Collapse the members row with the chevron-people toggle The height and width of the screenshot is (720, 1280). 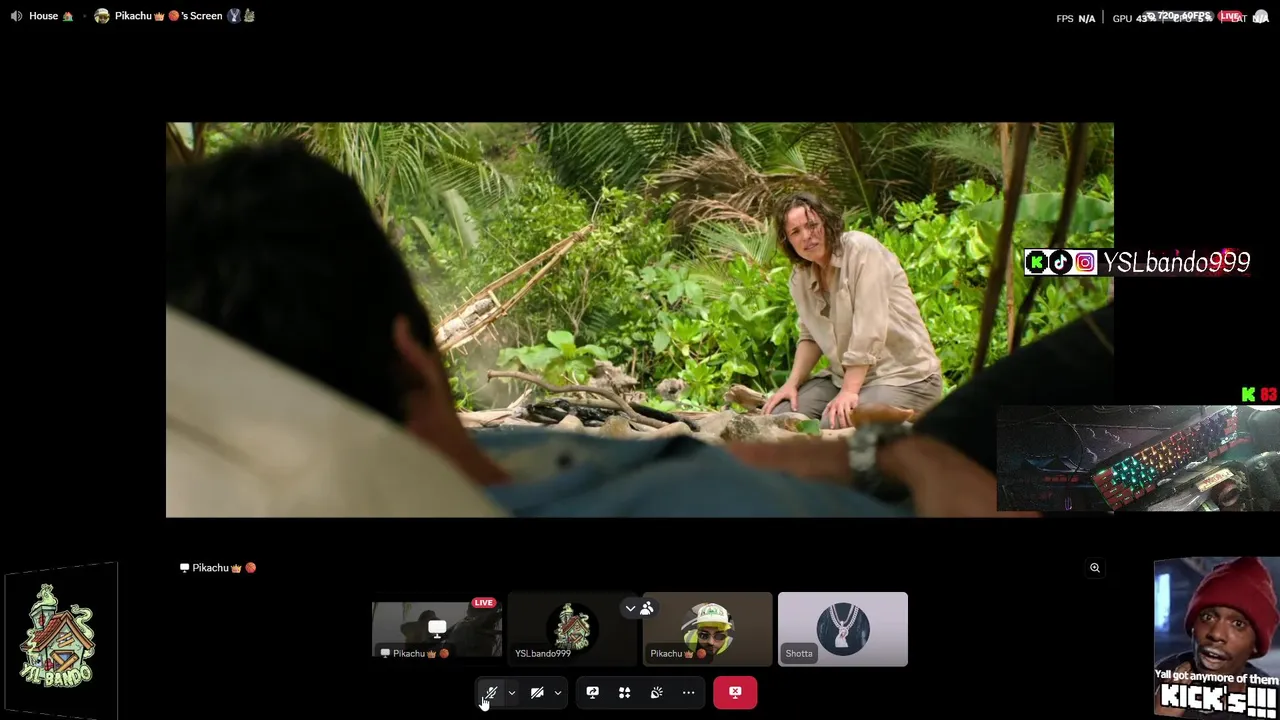639,608
